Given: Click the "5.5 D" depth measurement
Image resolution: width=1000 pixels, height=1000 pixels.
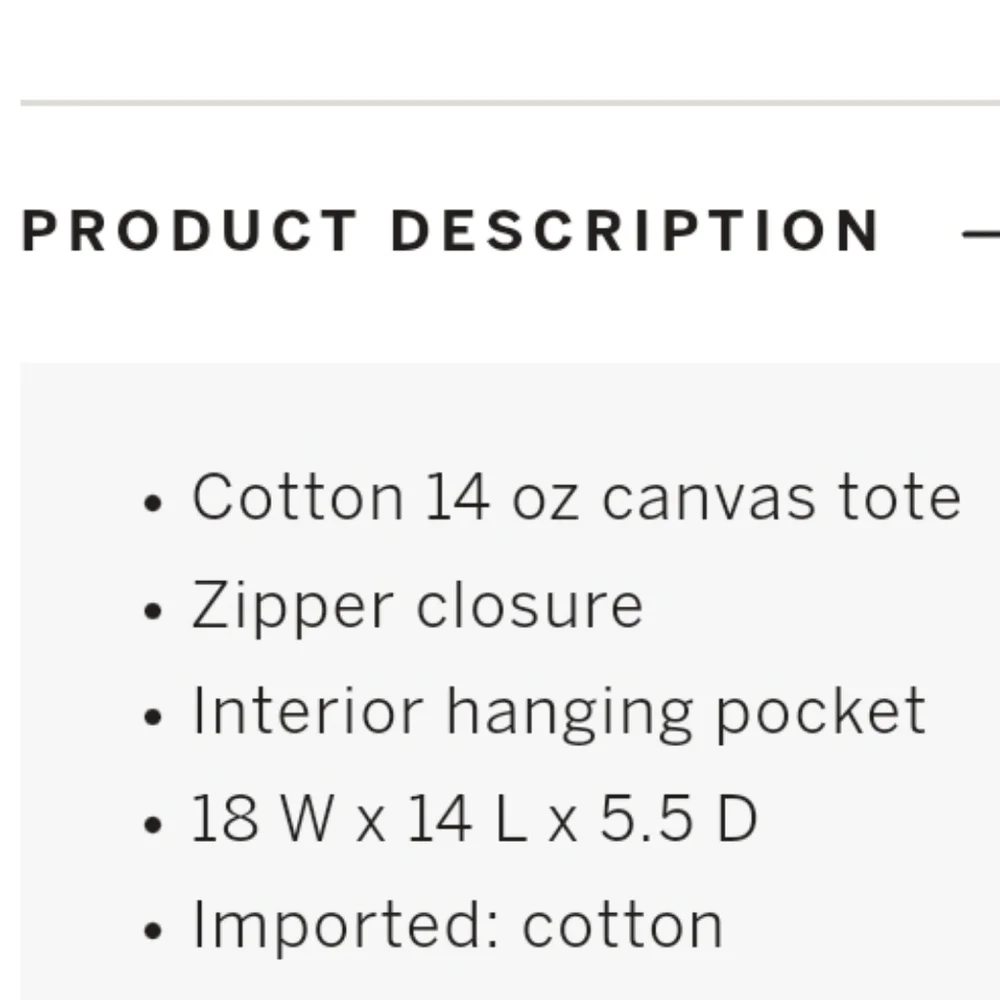Looking at the screenshot, I should (x=678, y=820).
